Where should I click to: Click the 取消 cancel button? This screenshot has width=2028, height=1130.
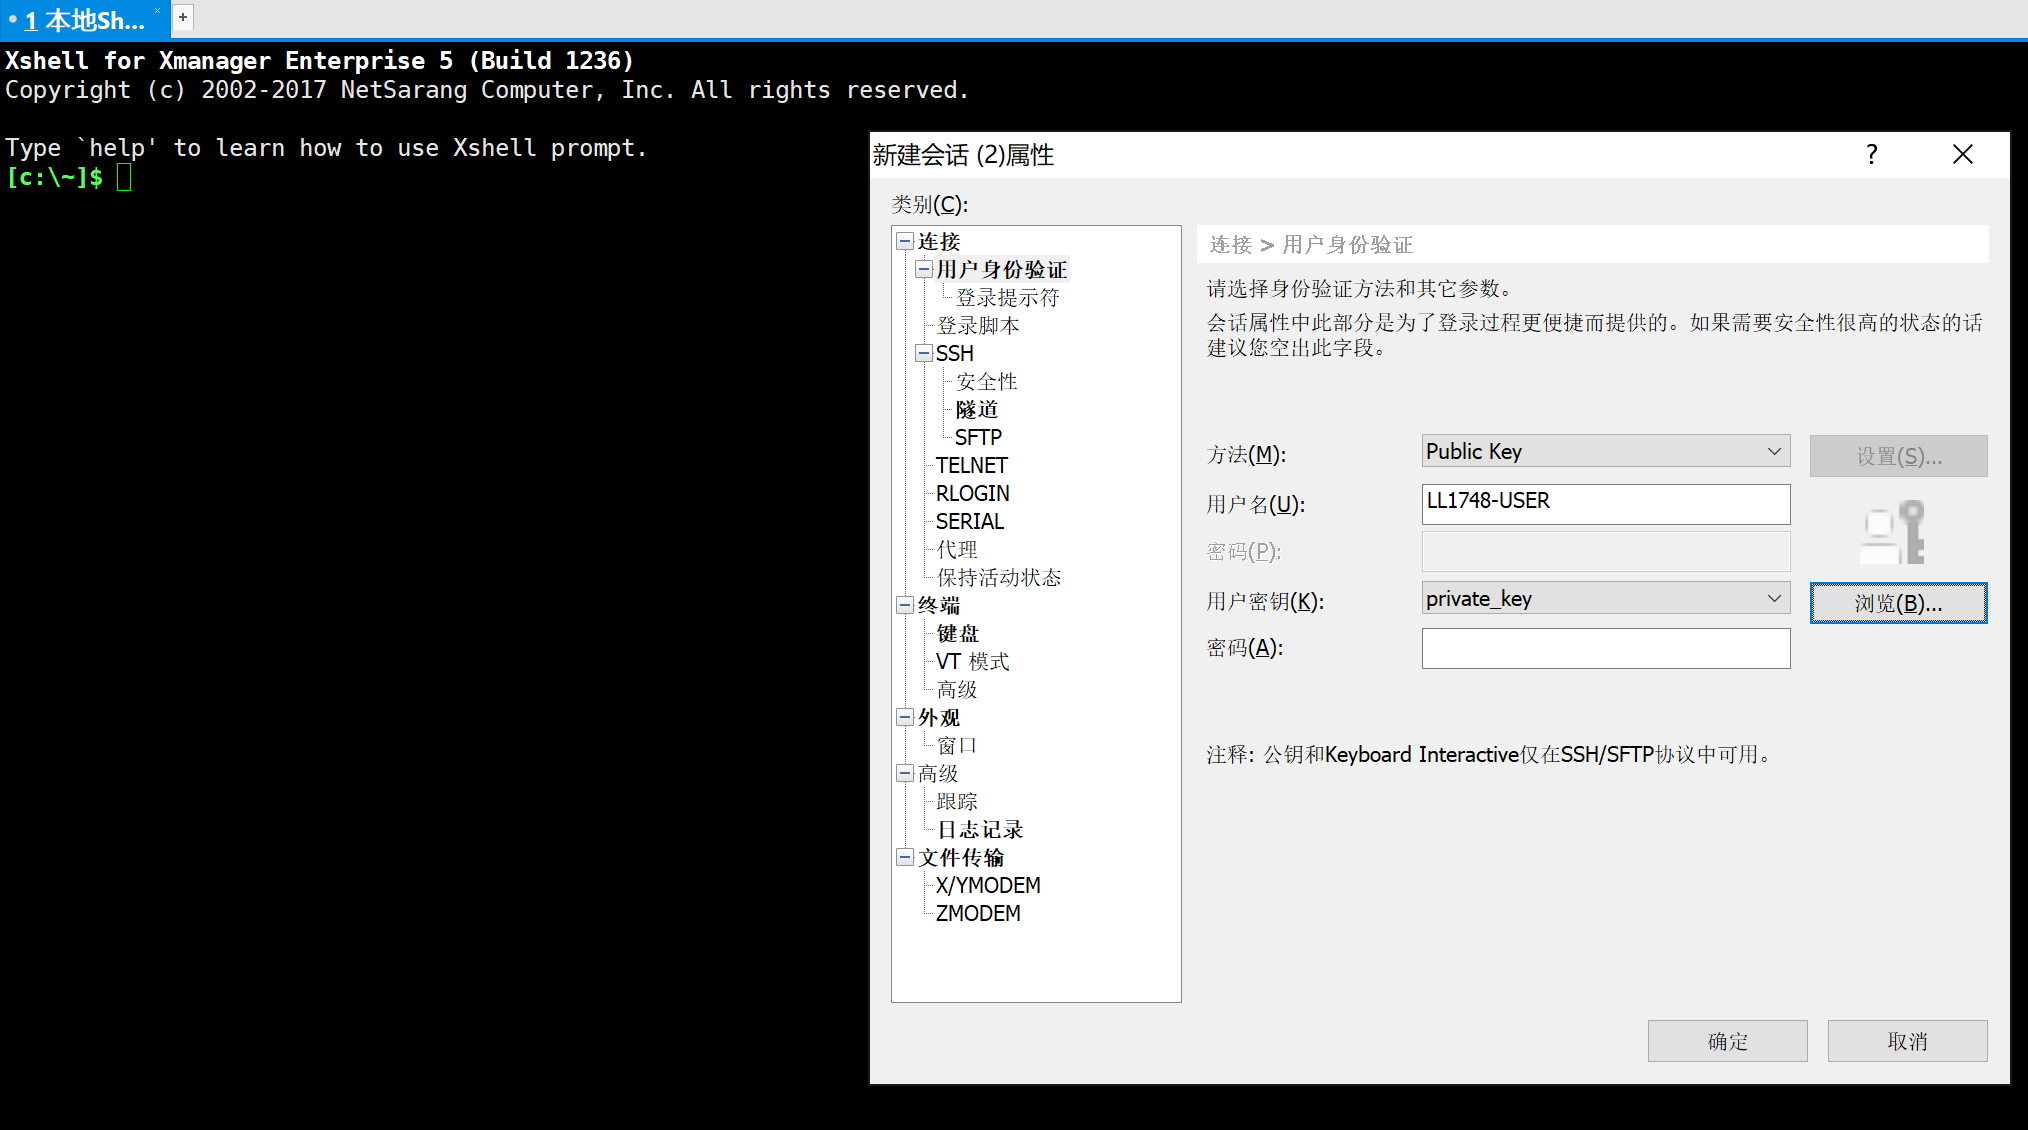[1907, 1040]
